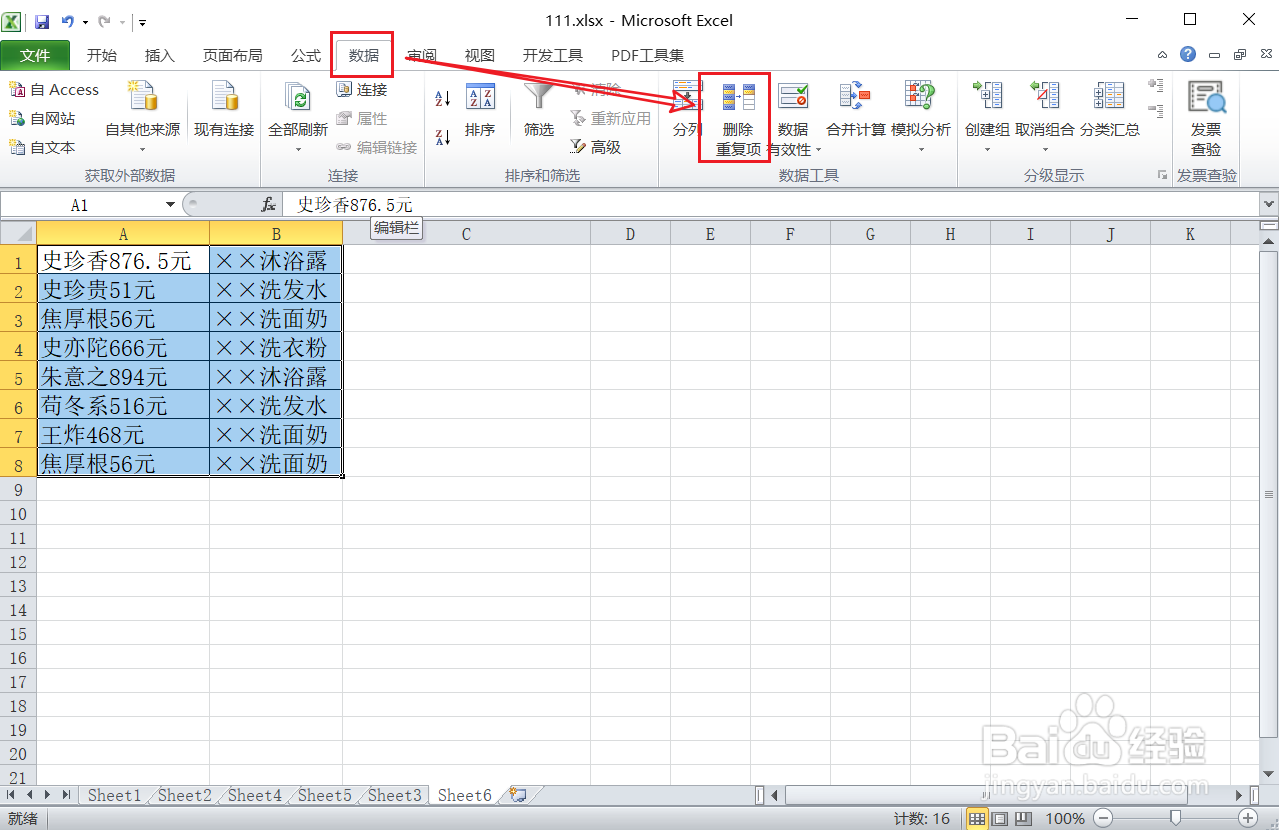Expand the formula bar
The height and width of the screenshot is (830, 1279).
pos(1269,204)
